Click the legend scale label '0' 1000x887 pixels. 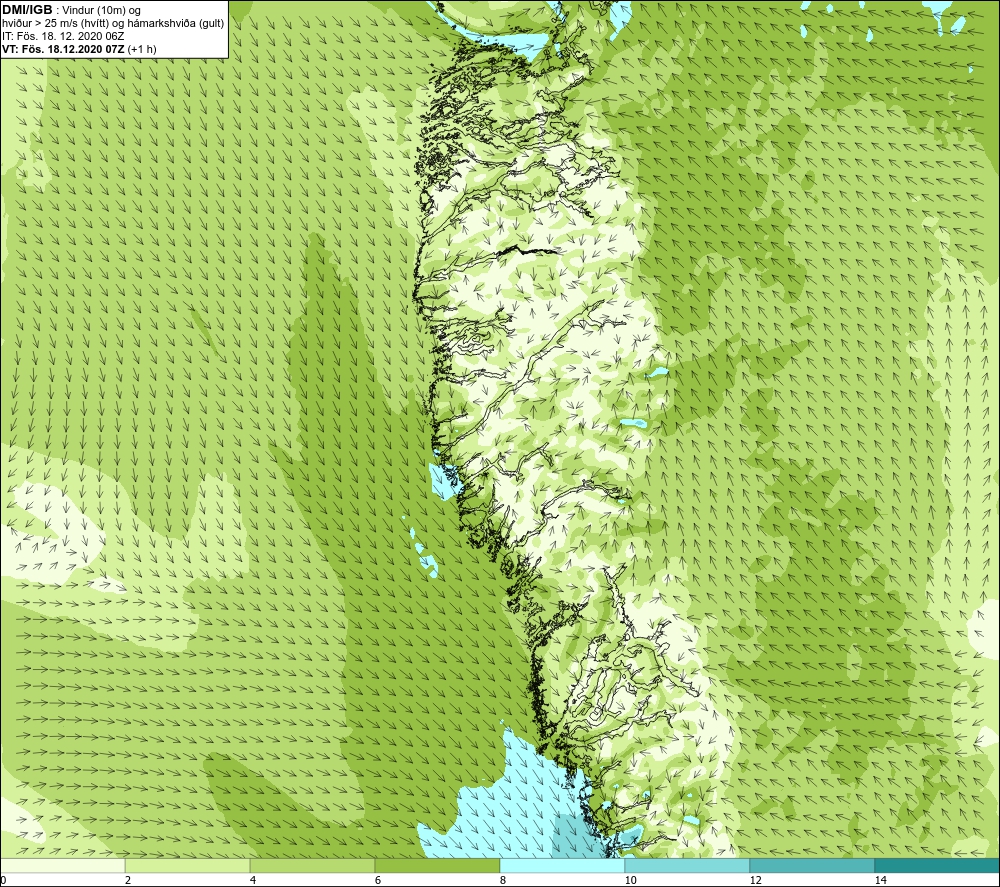tap(3, 881)
